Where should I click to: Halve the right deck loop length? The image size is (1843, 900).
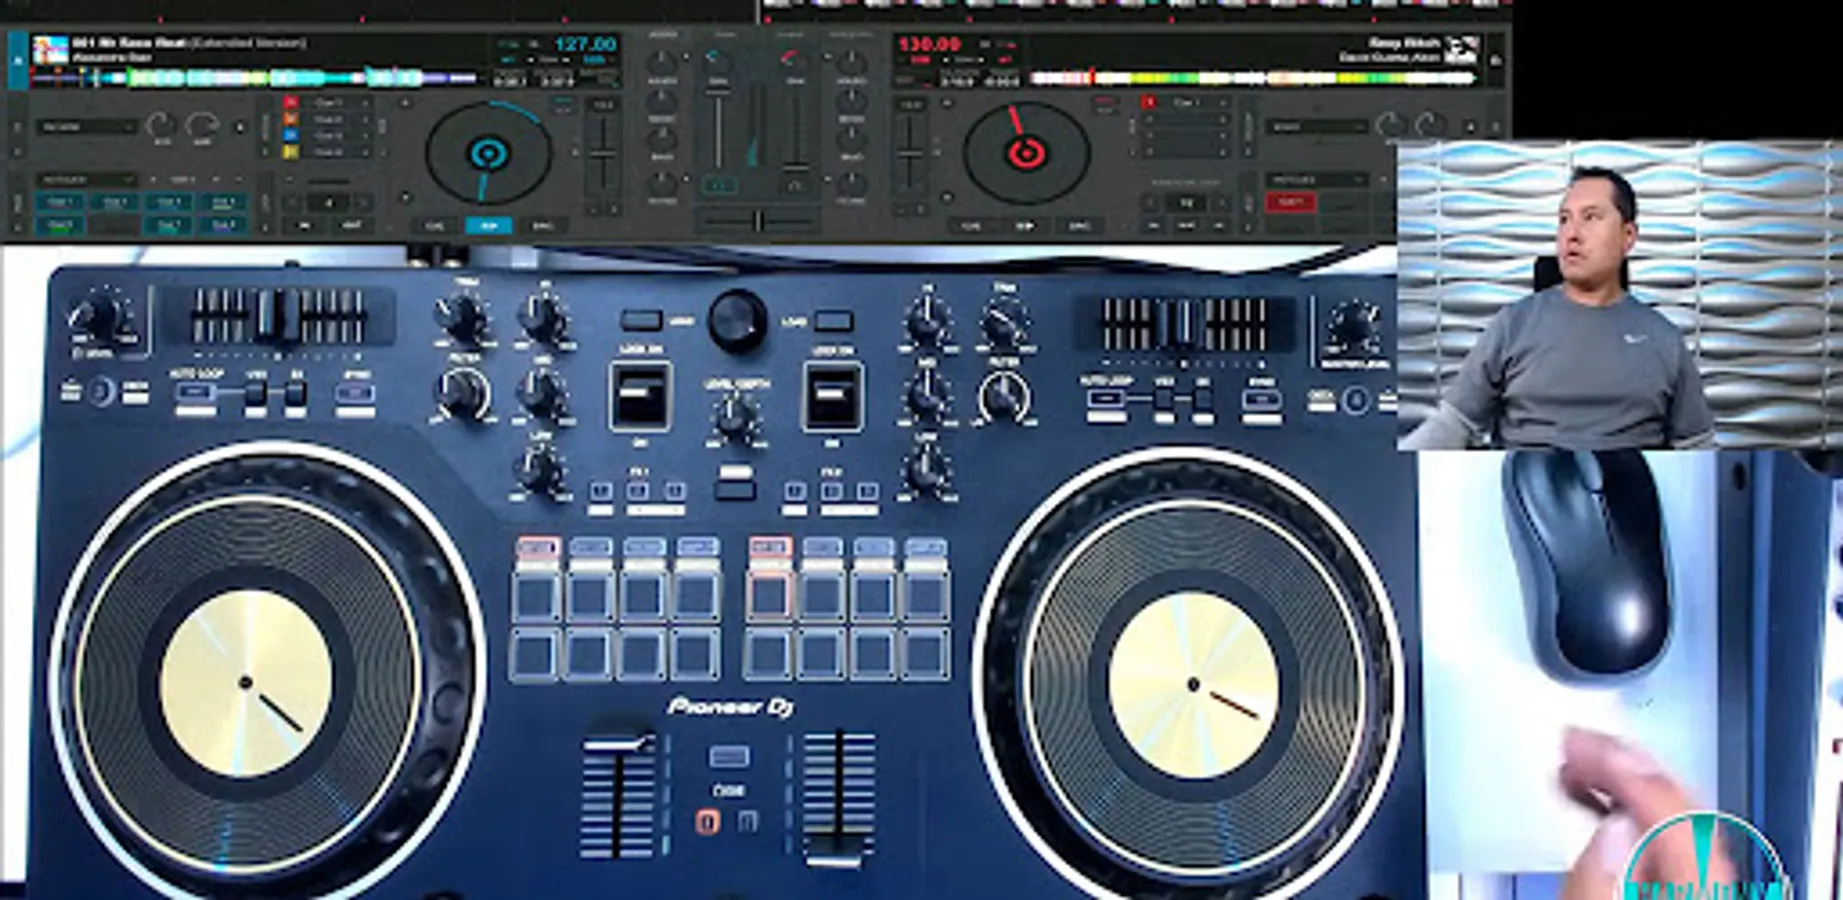(x=1152, y=203)
